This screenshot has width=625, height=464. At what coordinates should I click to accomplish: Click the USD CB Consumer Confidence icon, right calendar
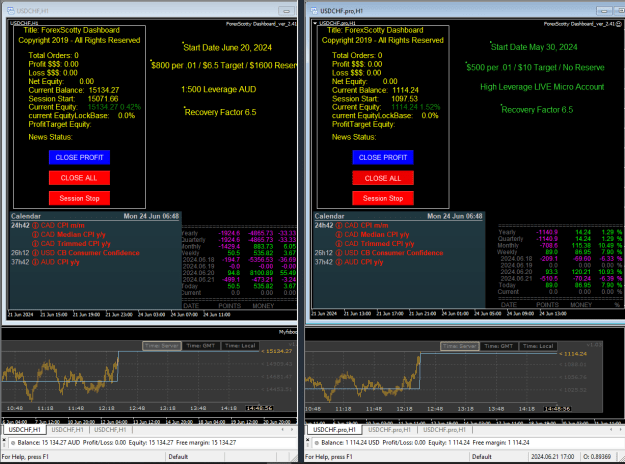(x=339, y=253)
